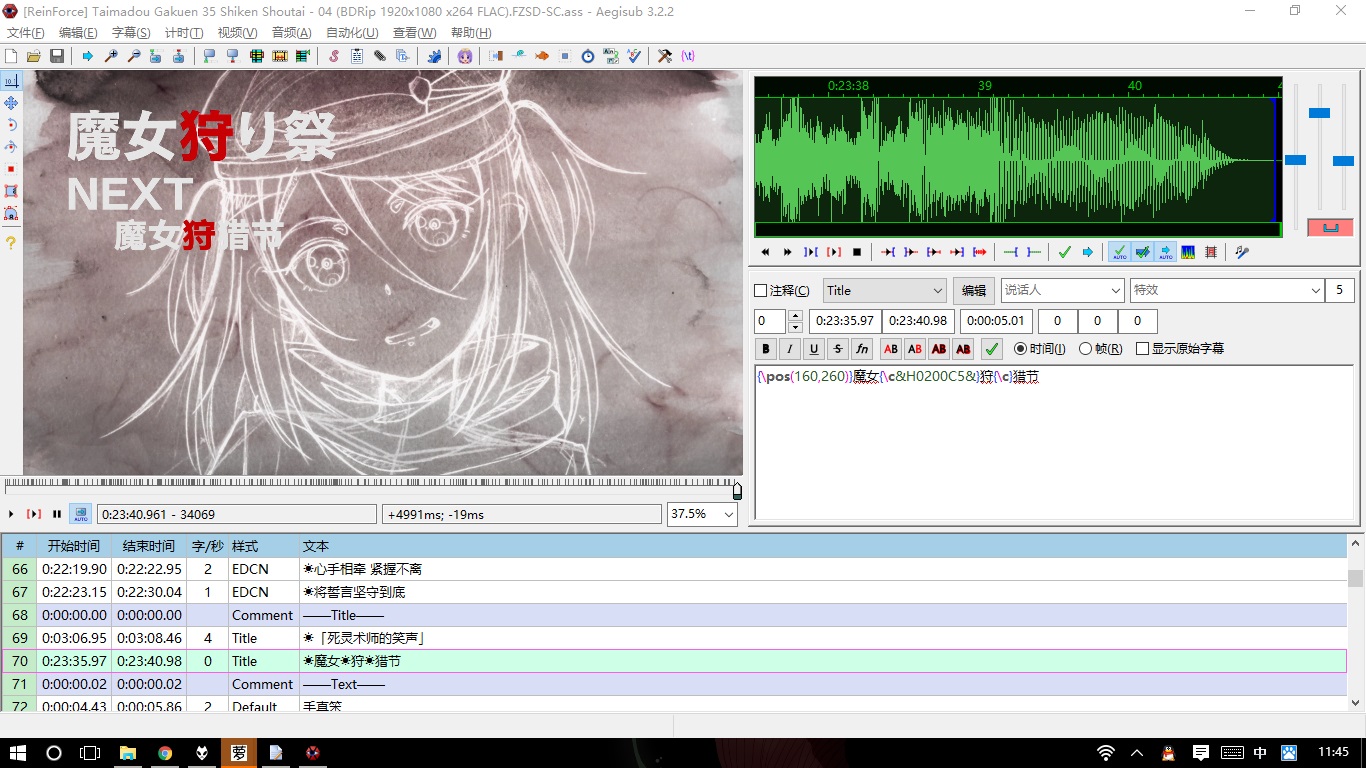Toggle video auto-scroll AUTO button
This screenshot has height=768, width=1366.
point(80,514)
